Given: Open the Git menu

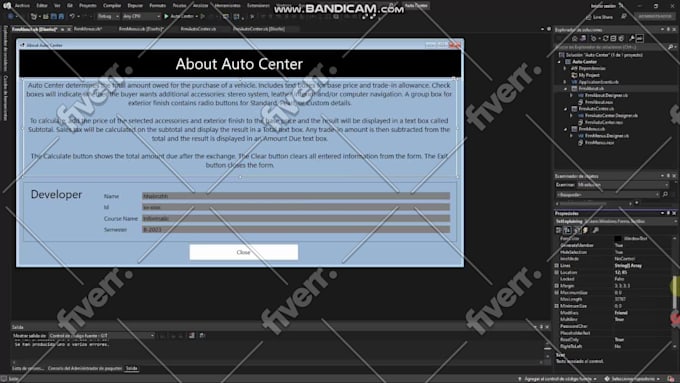Looking at the screenshot, I should coord(70,6).
